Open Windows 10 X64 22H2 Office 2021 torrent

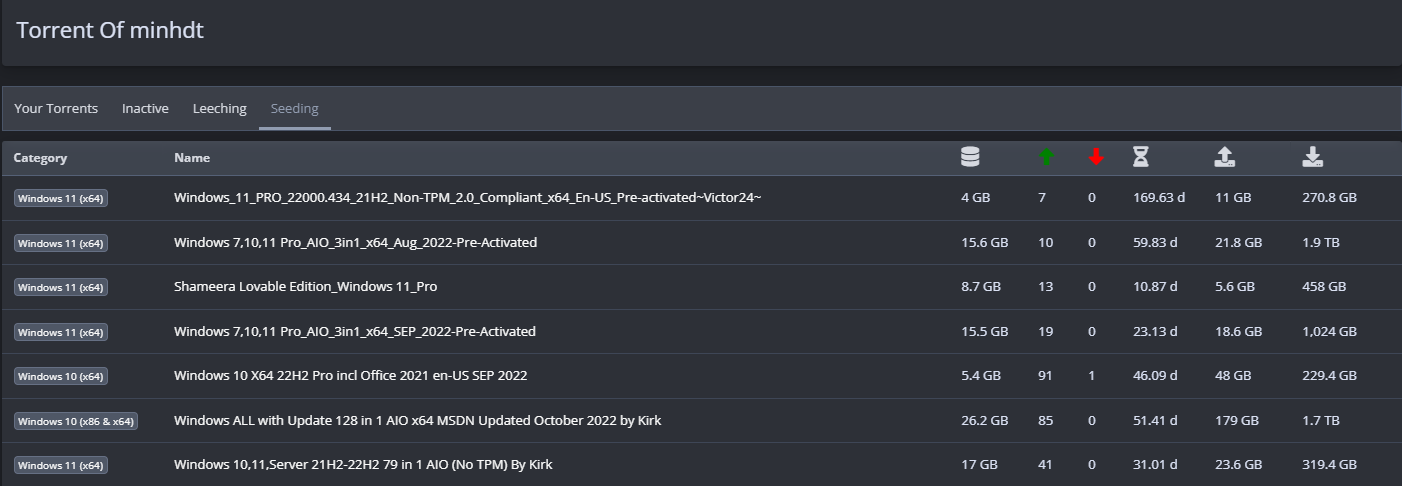tap(350, 376)
